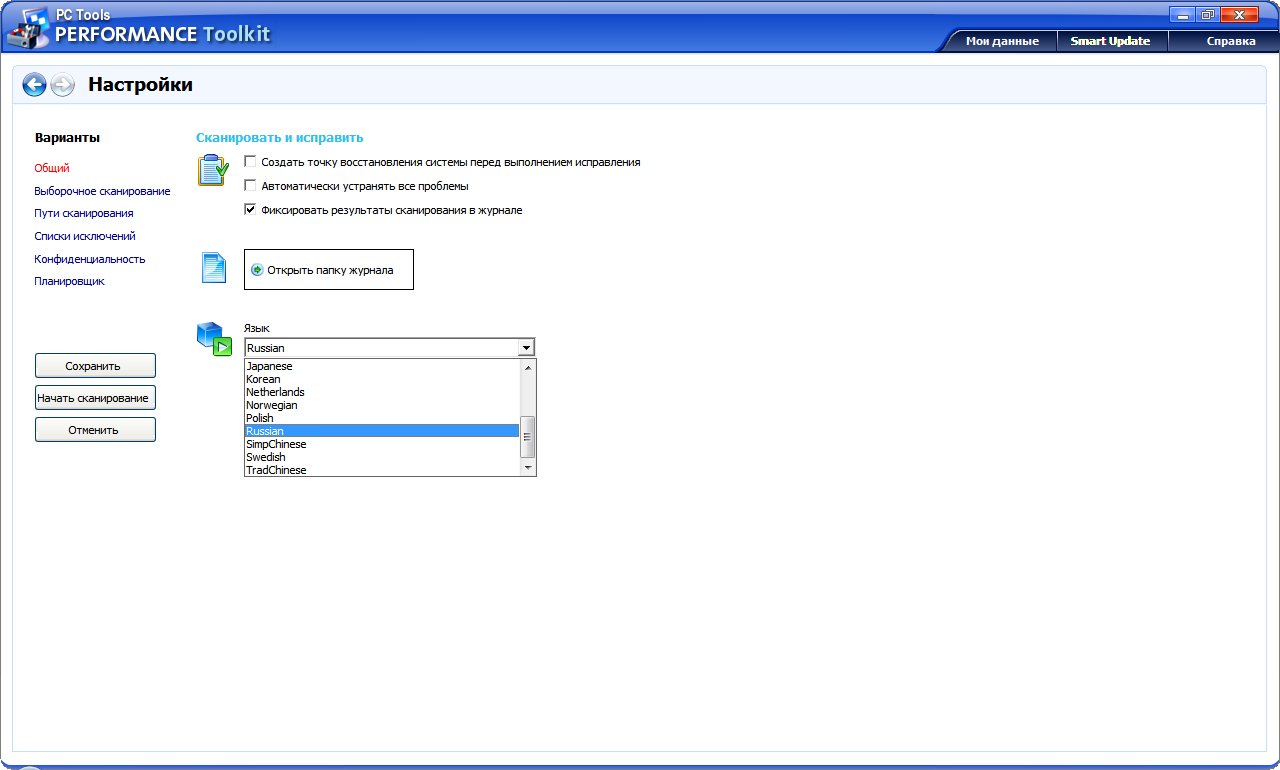Collapse the Язык dropdown arrow

[525, 348]
